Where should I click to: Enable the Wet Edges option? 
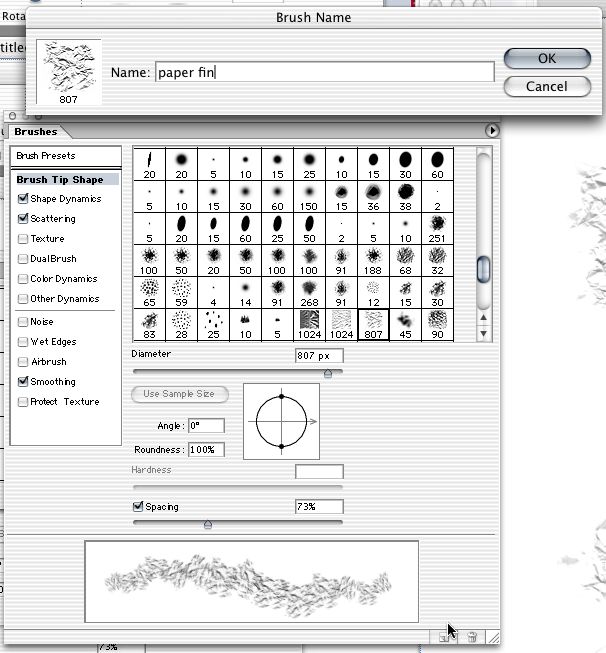point(23,342)
